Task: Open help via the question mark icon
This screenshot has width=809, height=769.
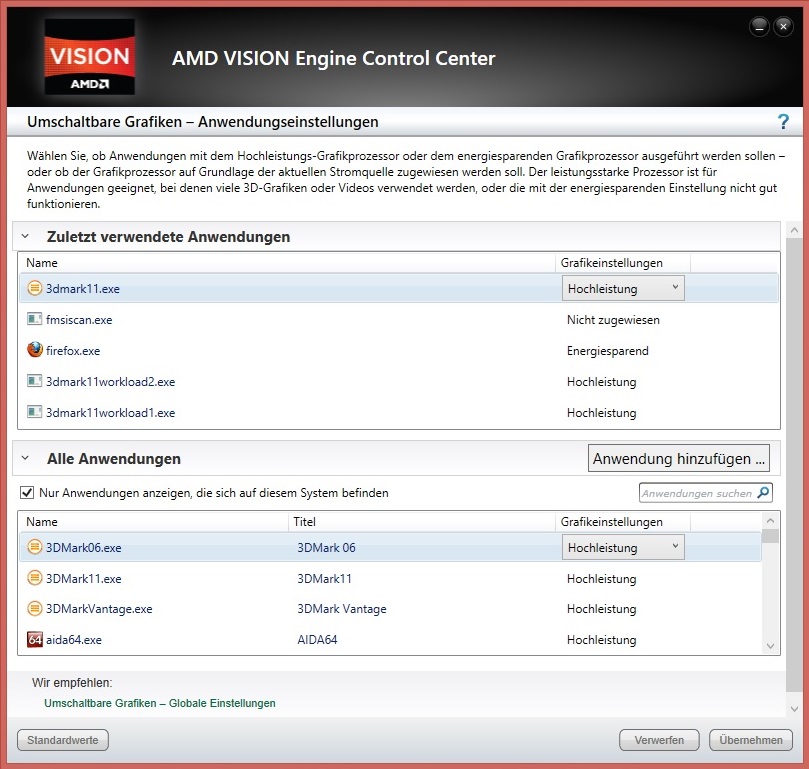Action: click(x=783, y=122)
